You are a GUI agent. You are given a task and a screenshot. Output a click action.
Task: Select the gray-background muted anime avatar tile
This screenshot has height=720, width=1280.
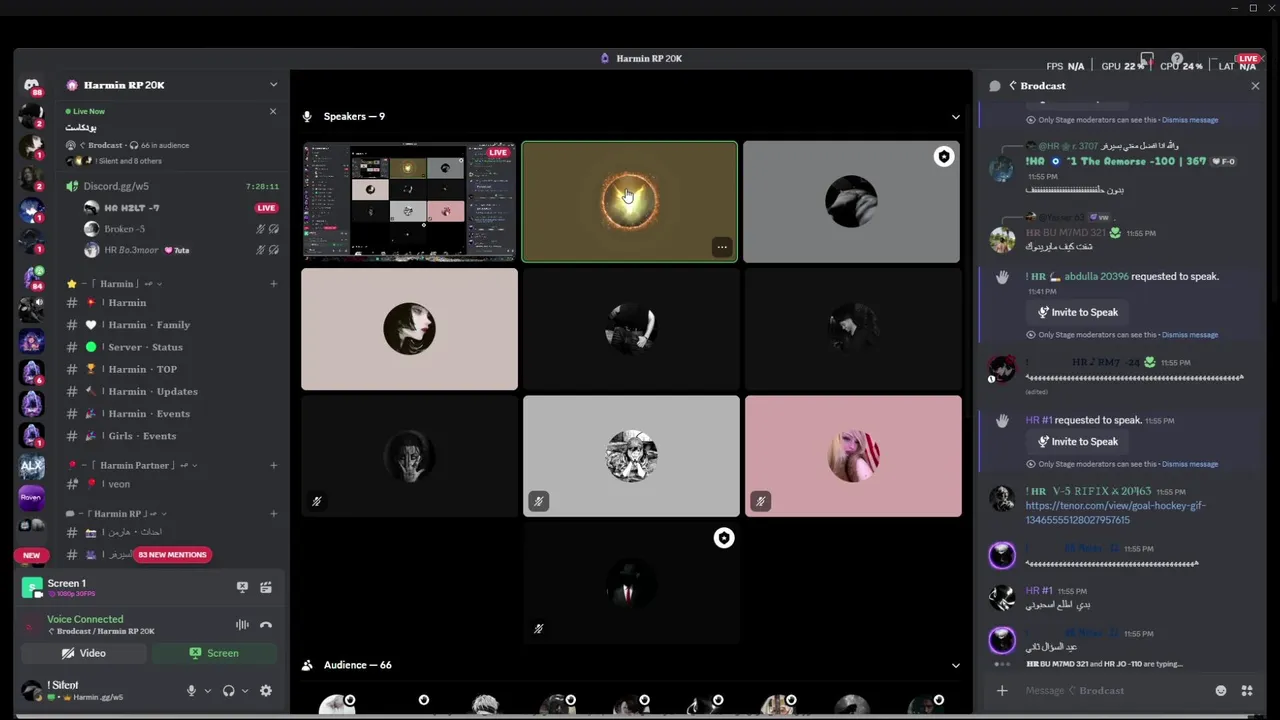(x=631, y=456)
